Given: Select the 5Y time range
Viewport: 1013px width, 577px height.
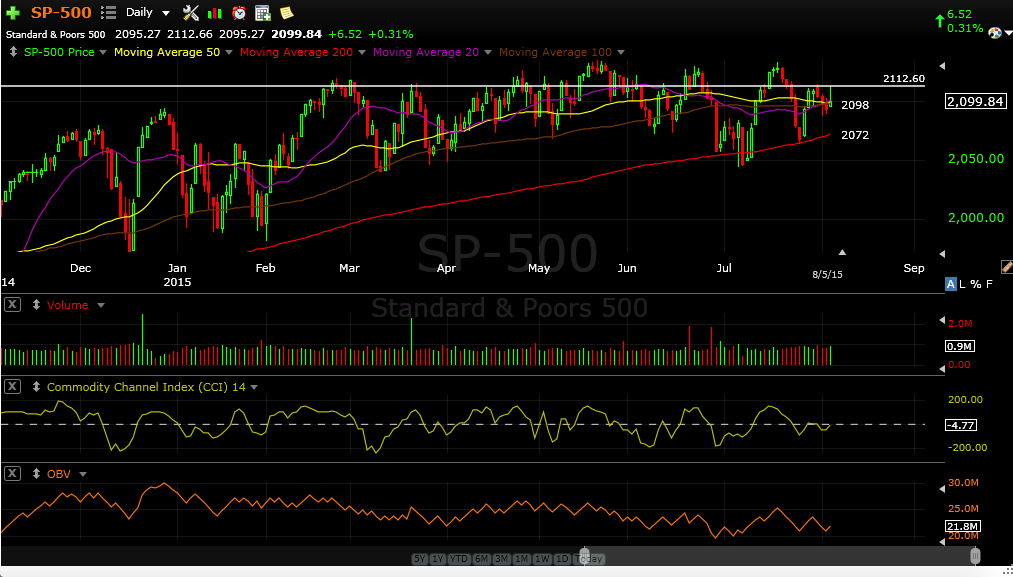Looking at the screenshot, I should tap(419, 558).
